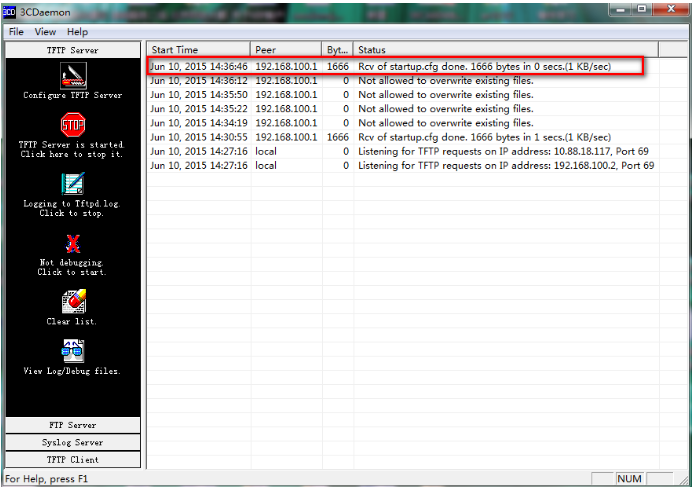The height and width of the screenshot is (494, 697).
Task: Open the View Log/Debug files icon
Action: [73, 351]
